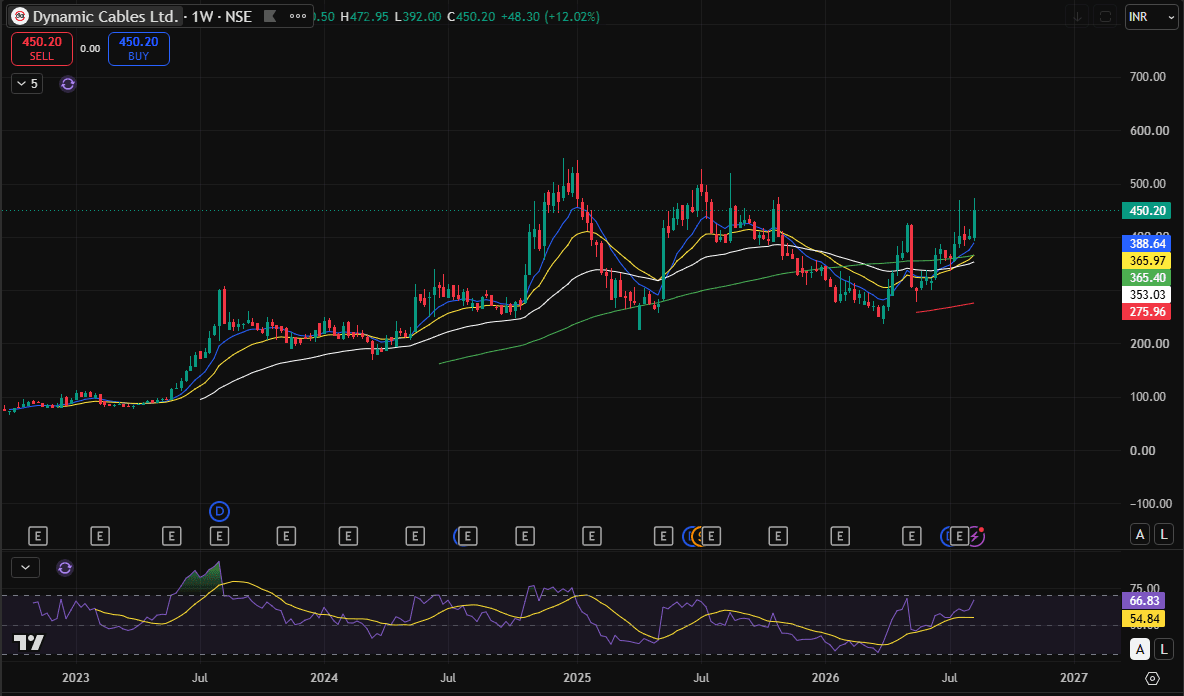The height and width of the screenshot is (696, 1184).
Task: Click the 2024 label on the time axis
Action: [x=324, y=678]
